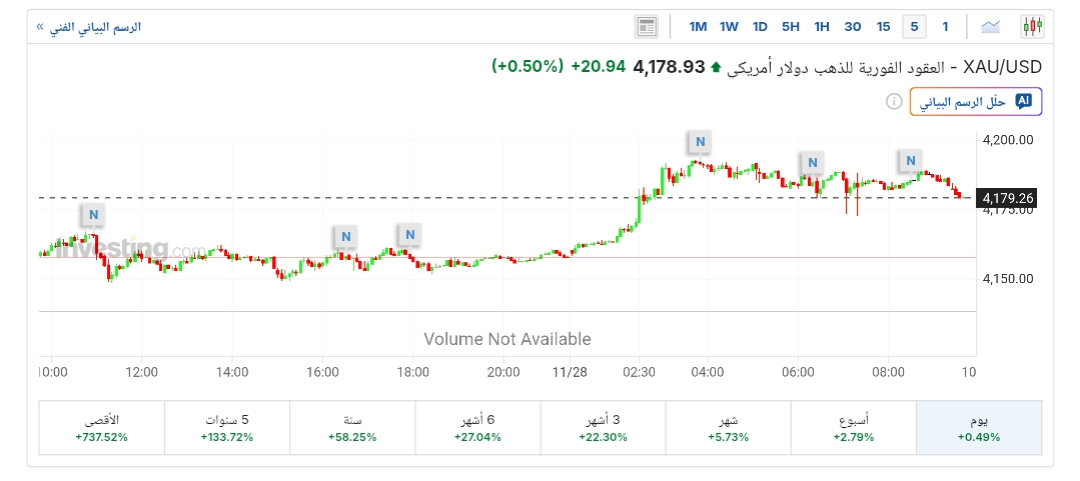The image size is (1080, 481).
Task: Switch to candlestick chart type icon
Action: [x=1032, y=26]
